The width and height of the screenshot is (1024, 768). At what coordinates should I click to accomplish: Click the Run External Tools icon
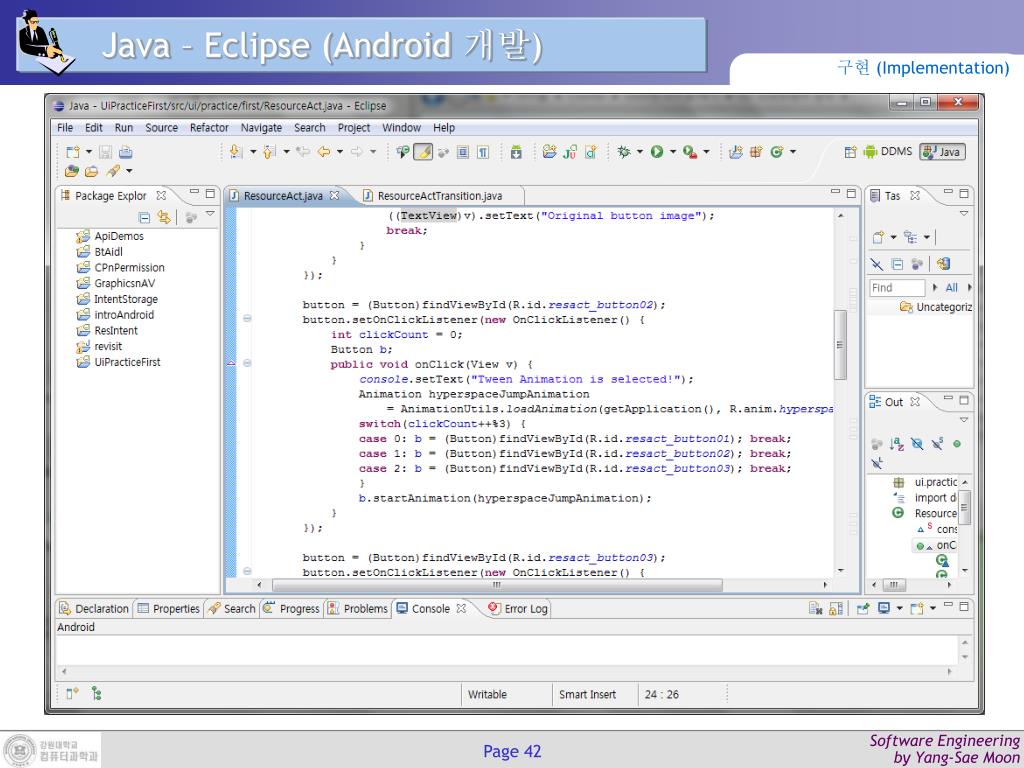[690, 152]
